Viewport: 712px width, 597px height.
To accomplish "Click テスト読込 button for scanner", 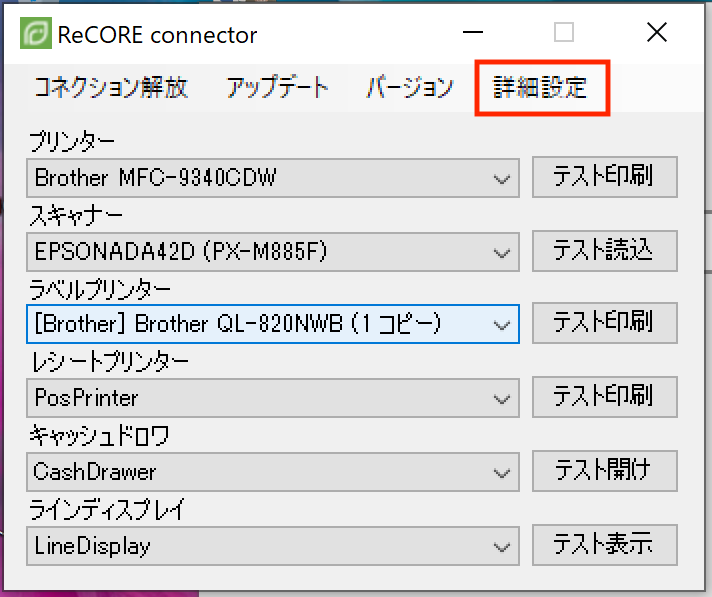I will tap(605, 251).
